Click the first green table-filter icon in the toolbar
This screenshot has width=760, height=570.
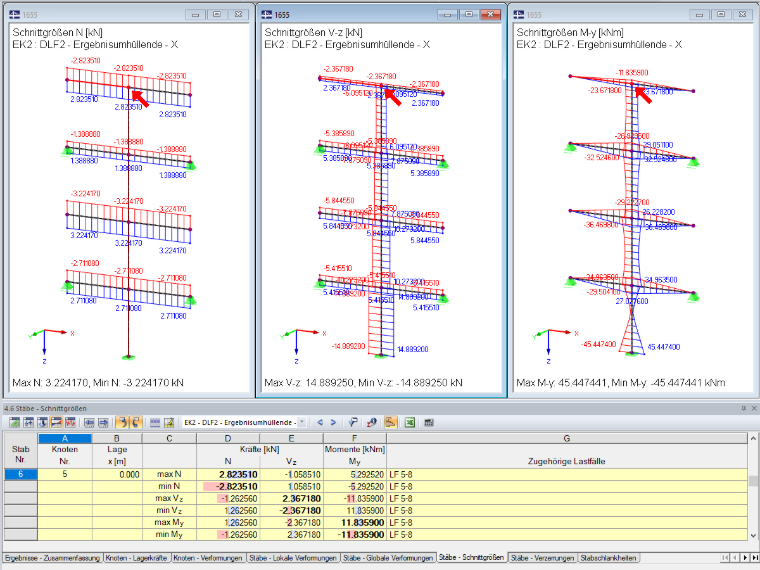(x=15, y=423)
